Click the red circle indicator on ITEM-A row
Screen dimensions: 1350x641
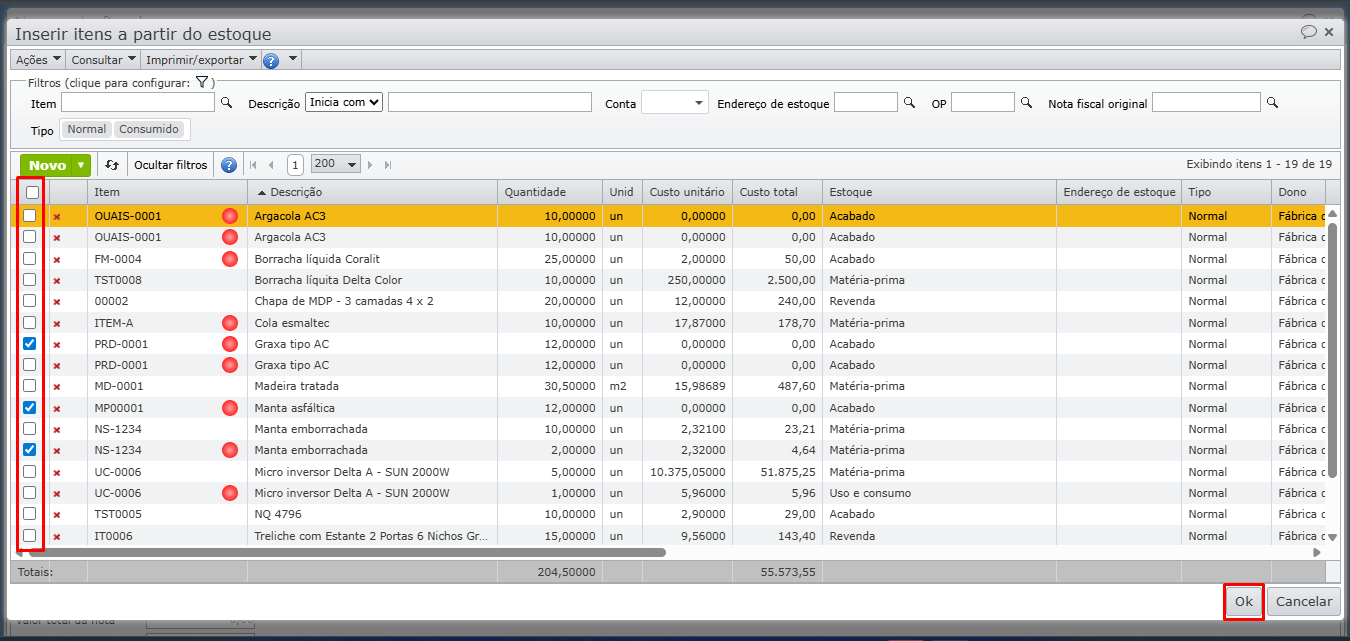pyautogui.click(x=230, y=323)
